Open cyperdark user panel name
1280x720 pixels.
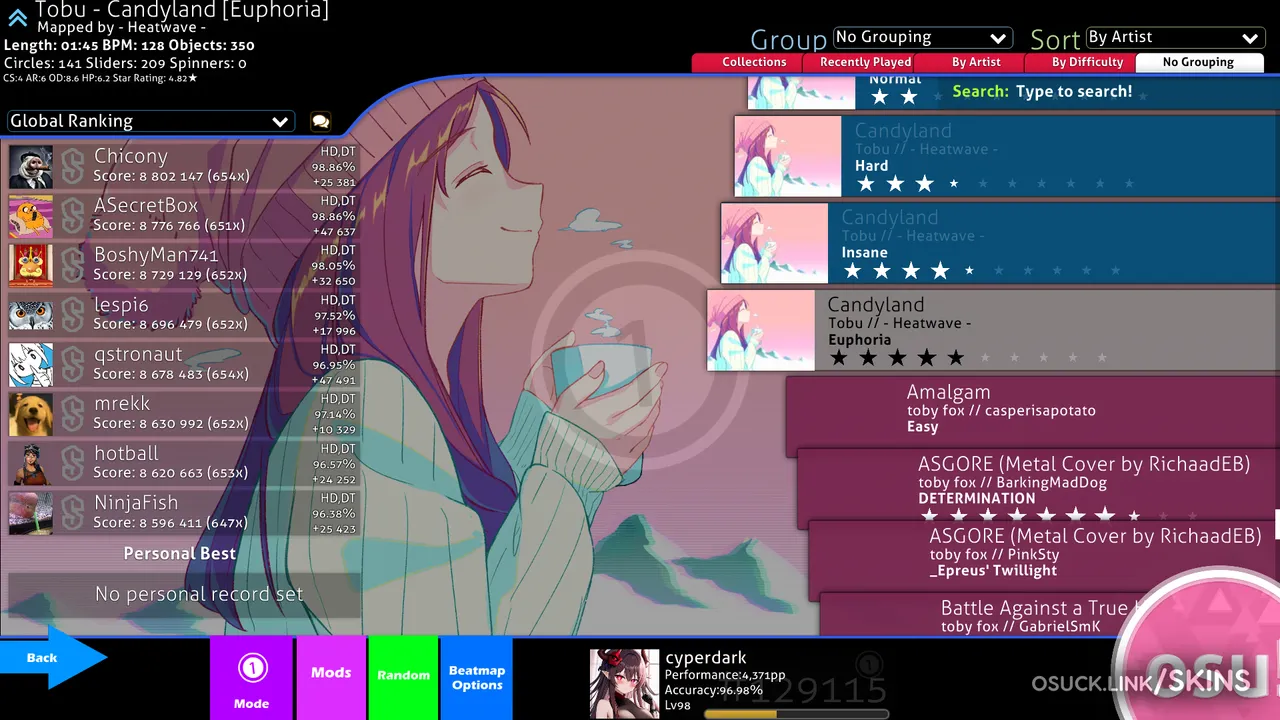click(x=706, y=658)
